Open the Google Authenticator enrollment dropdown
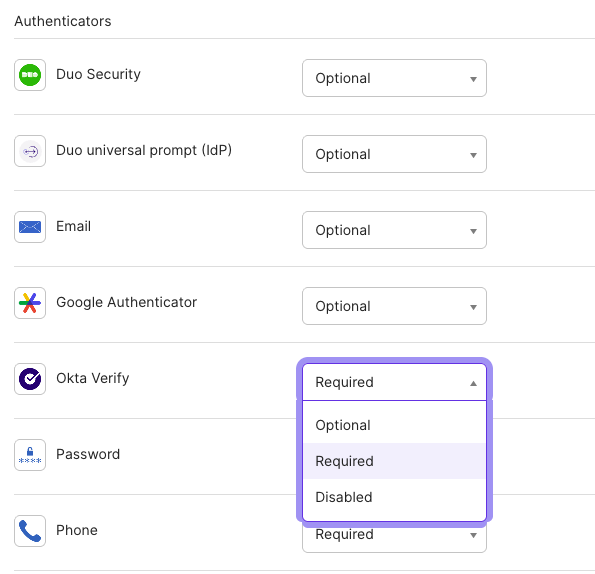 [x=394, y=306]
